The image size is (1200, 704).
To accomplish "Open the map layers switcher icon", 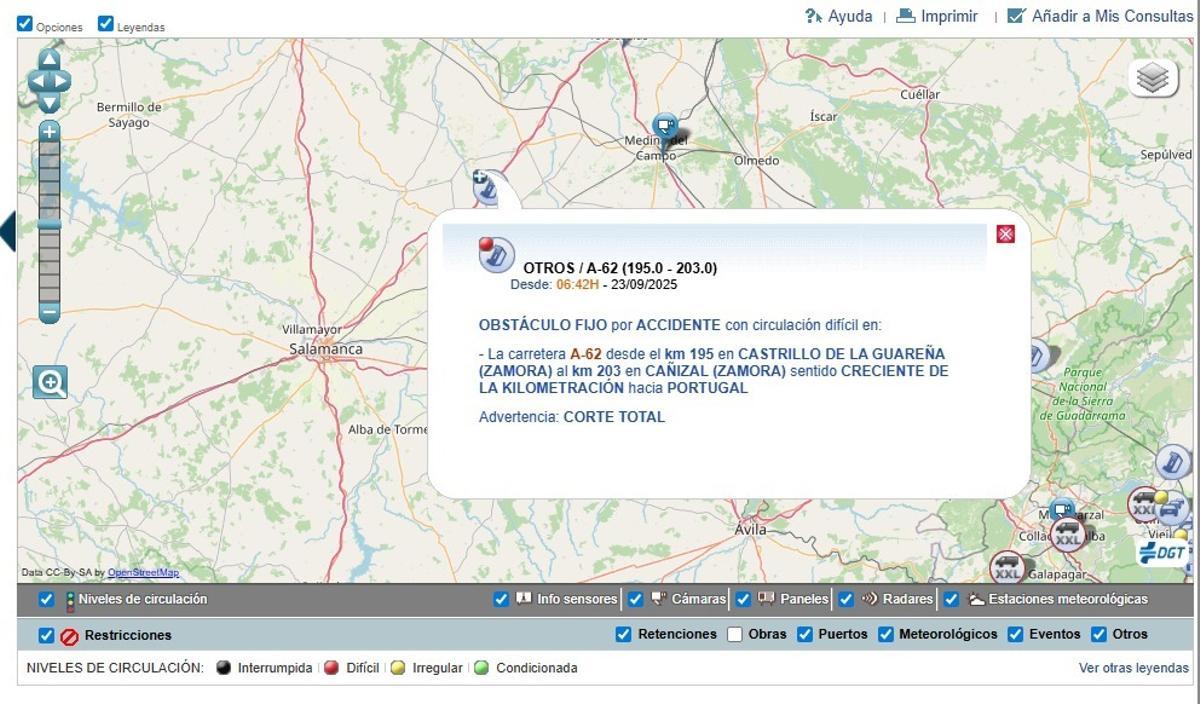I will [1152, 79].
